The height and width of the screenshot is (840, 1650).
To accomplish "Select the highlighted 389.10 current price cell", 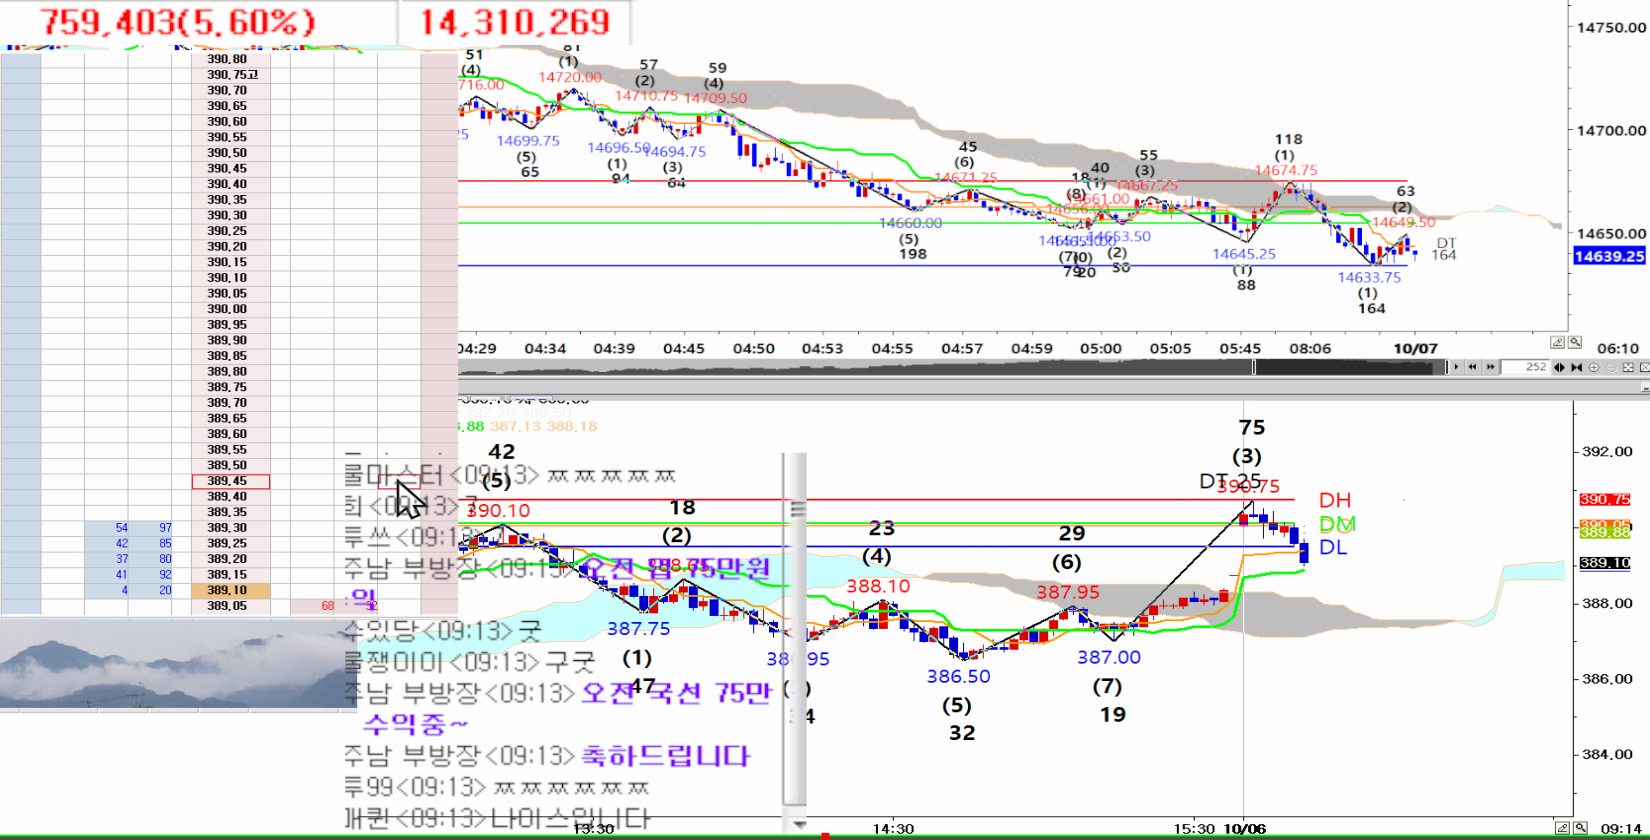I will (x=230, y=590).
